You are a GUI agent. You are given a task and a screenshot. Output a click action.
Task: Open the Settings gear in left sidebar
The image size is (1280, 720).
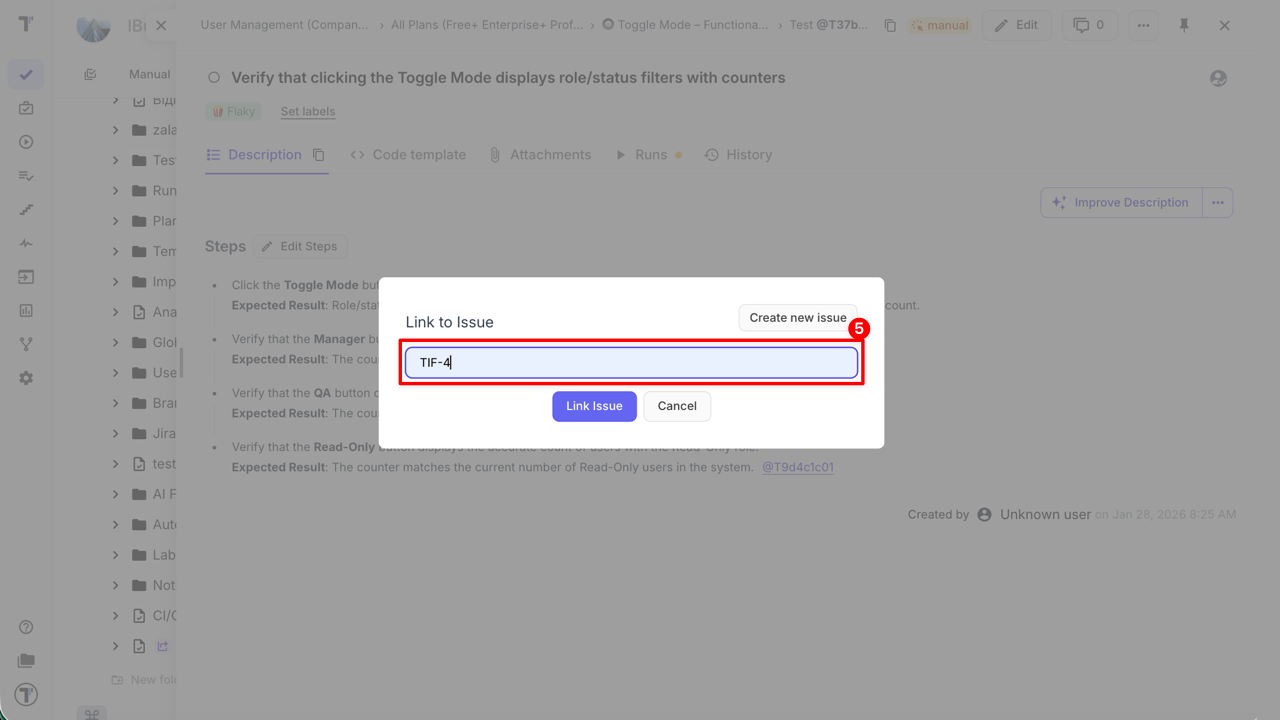(26, 377)
